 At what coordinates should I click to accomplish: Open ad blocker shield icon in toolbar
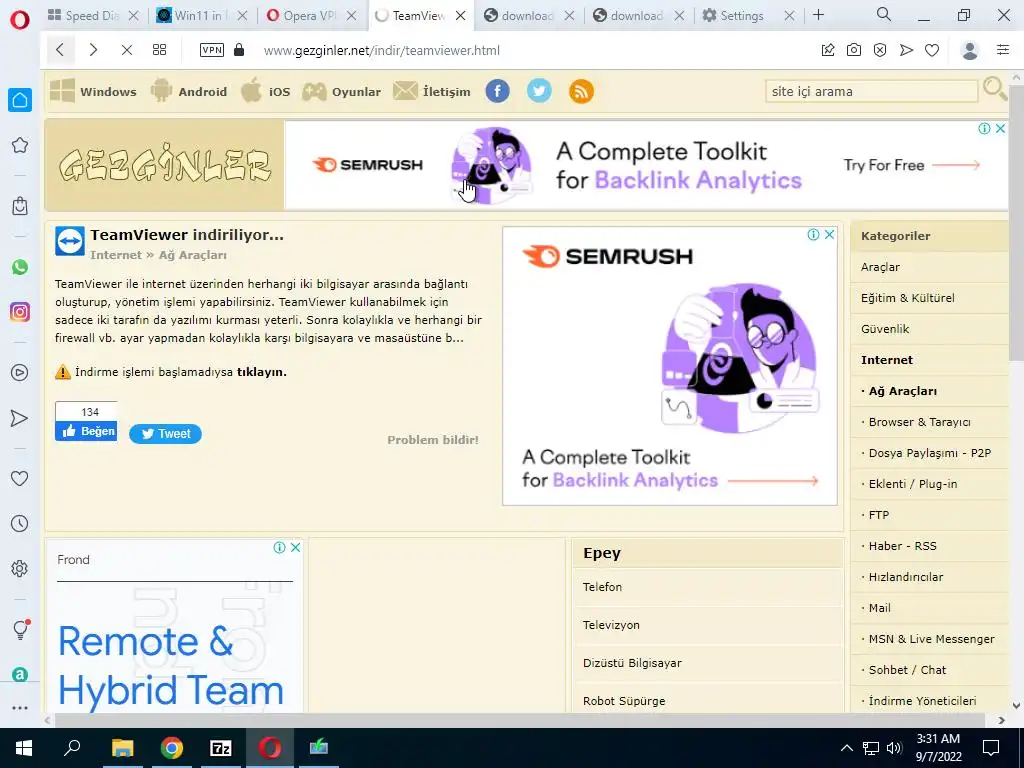coord(880,50)
